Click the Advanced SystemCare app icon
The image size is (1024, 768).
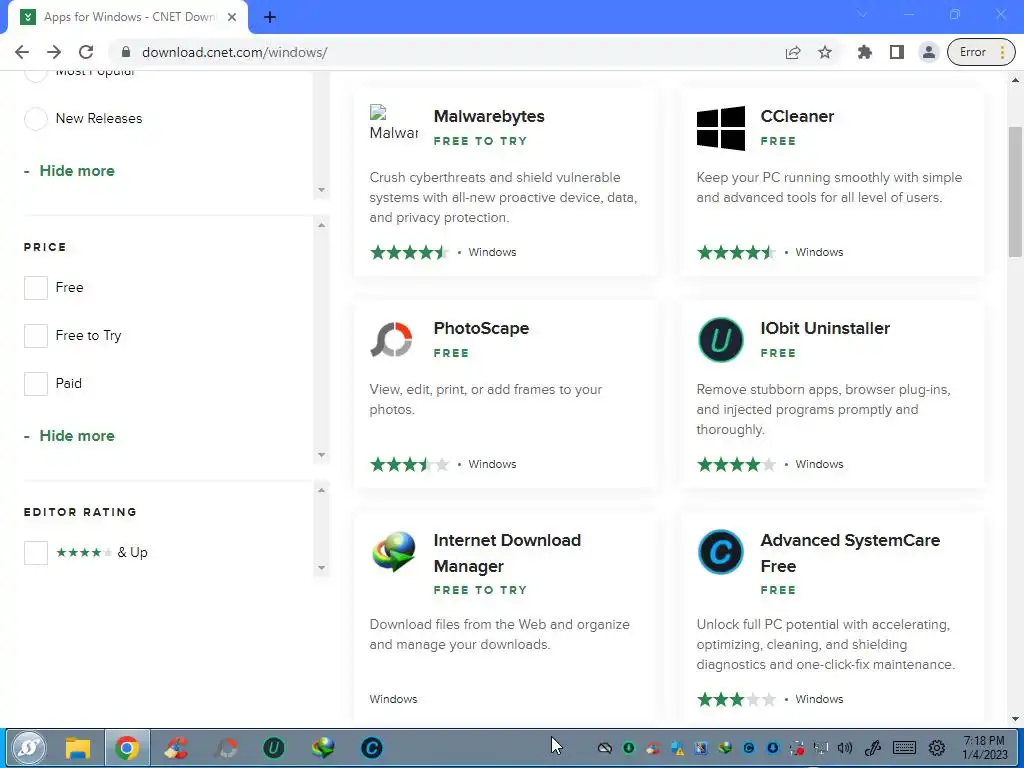click(x=720, y=552)
